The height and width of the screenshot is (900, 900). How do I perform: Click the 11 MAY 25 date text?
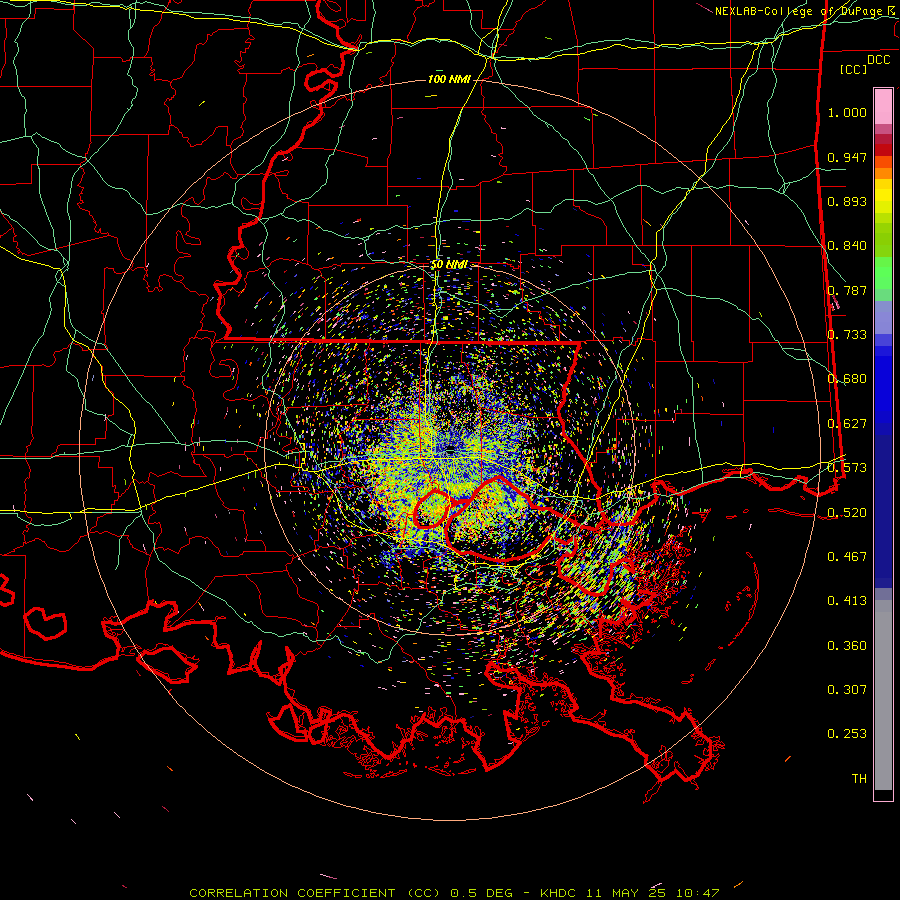click(x=626, y=893)
